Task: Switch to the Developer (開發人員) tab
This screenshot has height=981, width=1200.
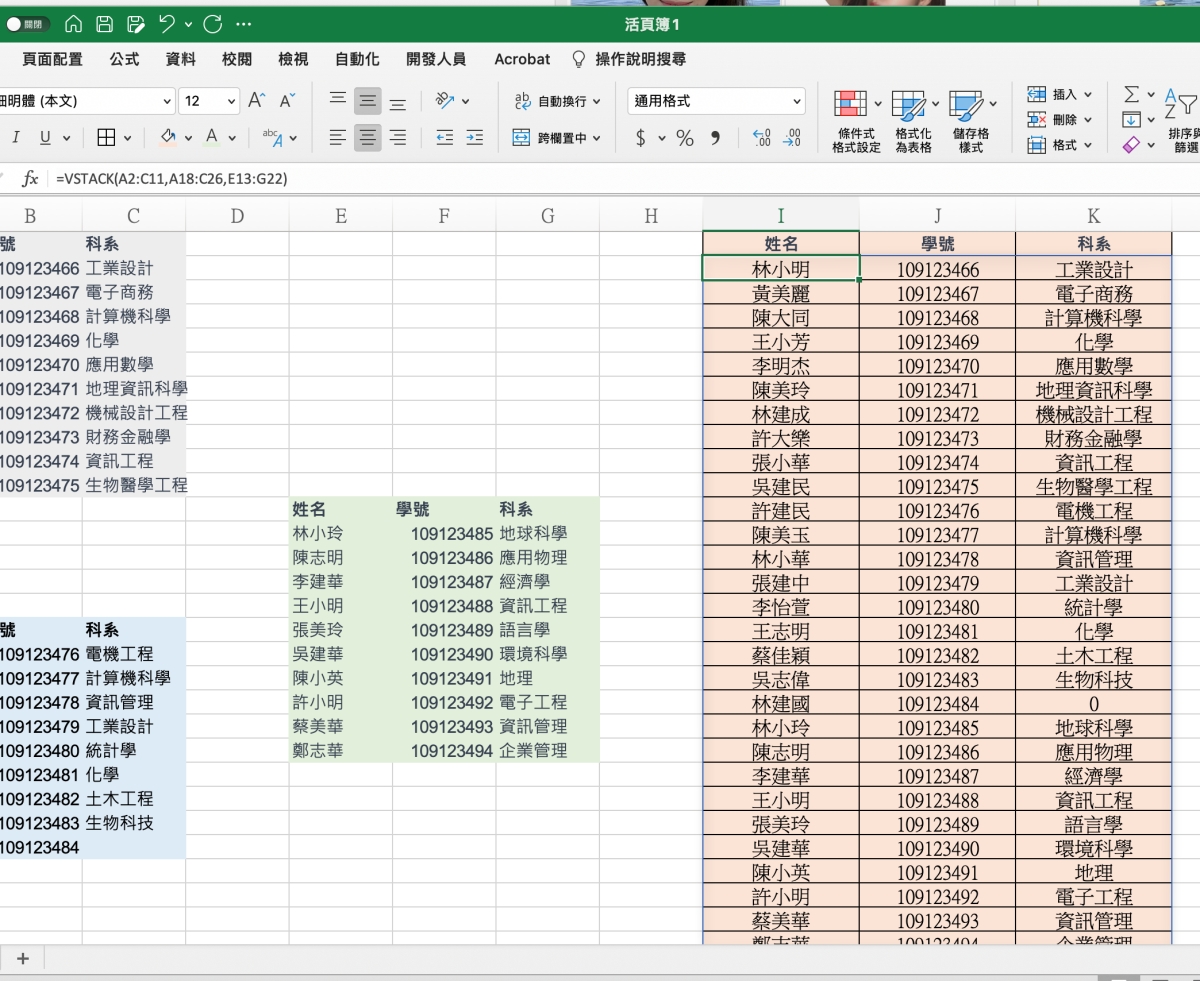Action: tap(436, 59)
